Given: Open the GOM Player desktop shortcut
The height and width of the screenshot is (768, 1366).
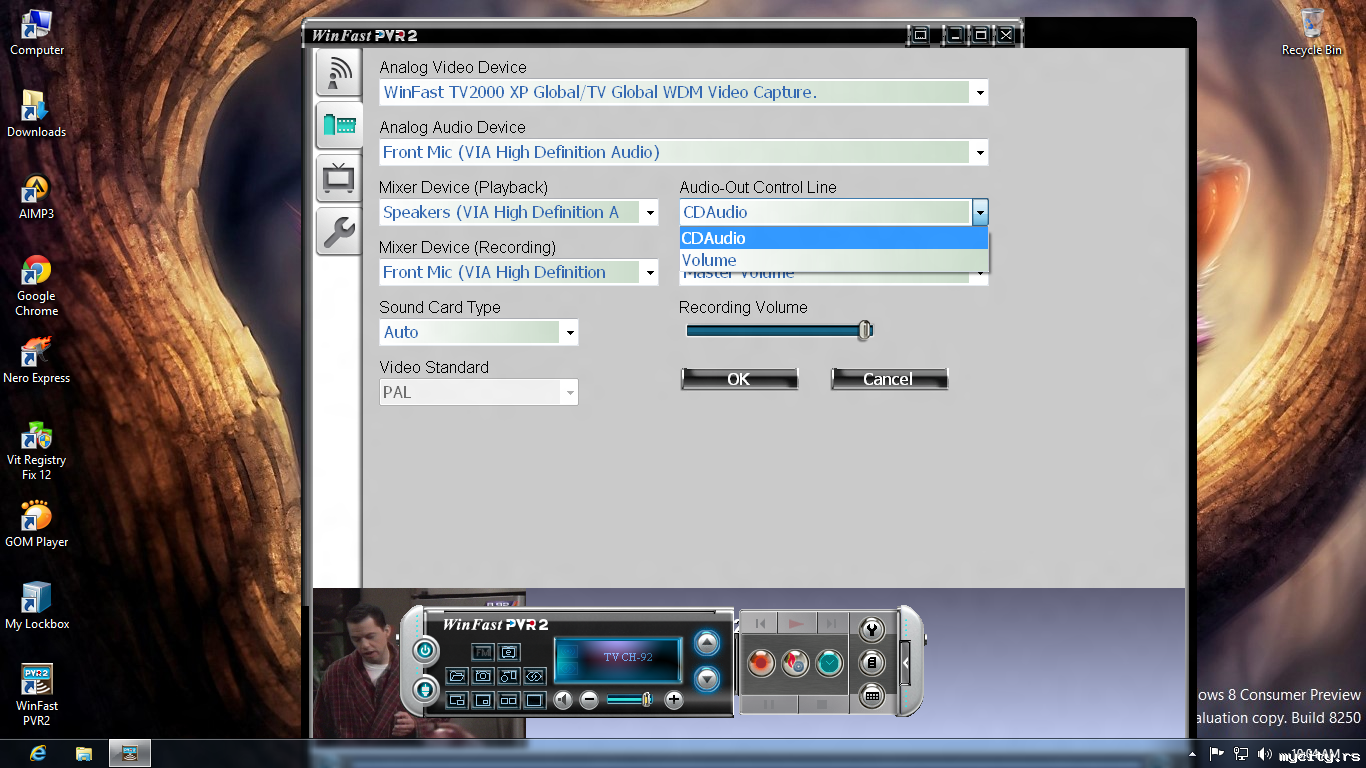Looking at the screenshot, I should tap(36, 524).
